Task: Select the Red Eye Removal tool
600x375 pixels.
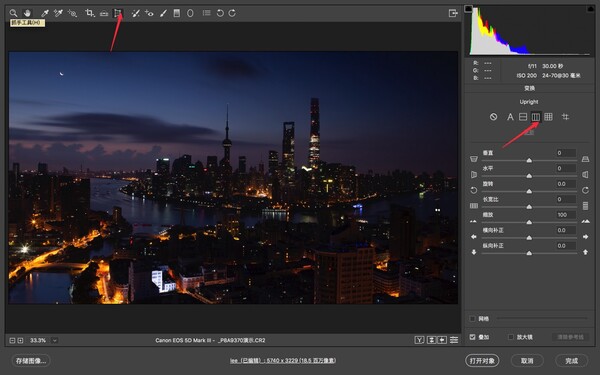Action: [149, 13]
